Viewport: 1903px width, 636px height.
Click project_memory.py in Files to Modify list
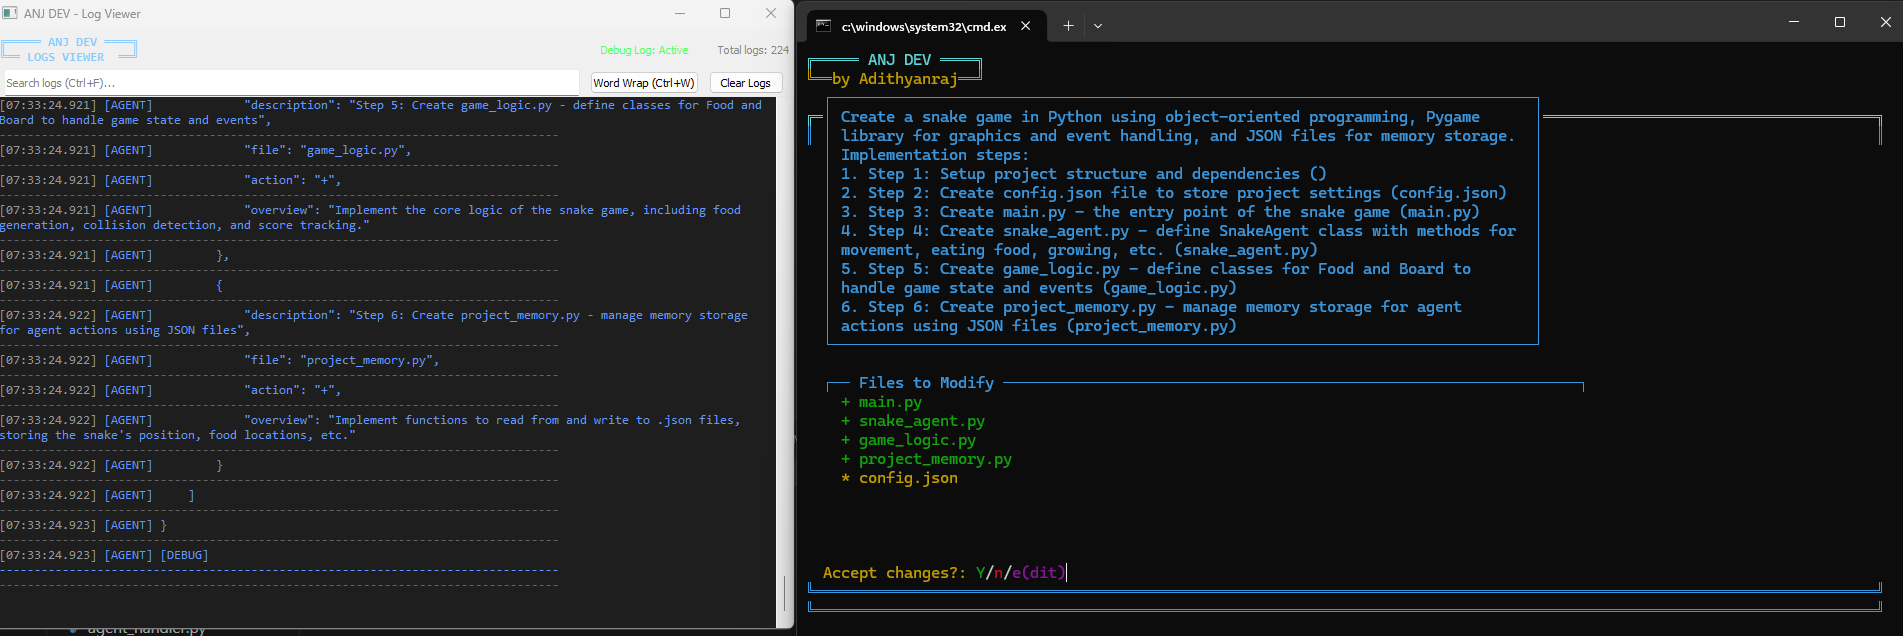tap(935, 459)
